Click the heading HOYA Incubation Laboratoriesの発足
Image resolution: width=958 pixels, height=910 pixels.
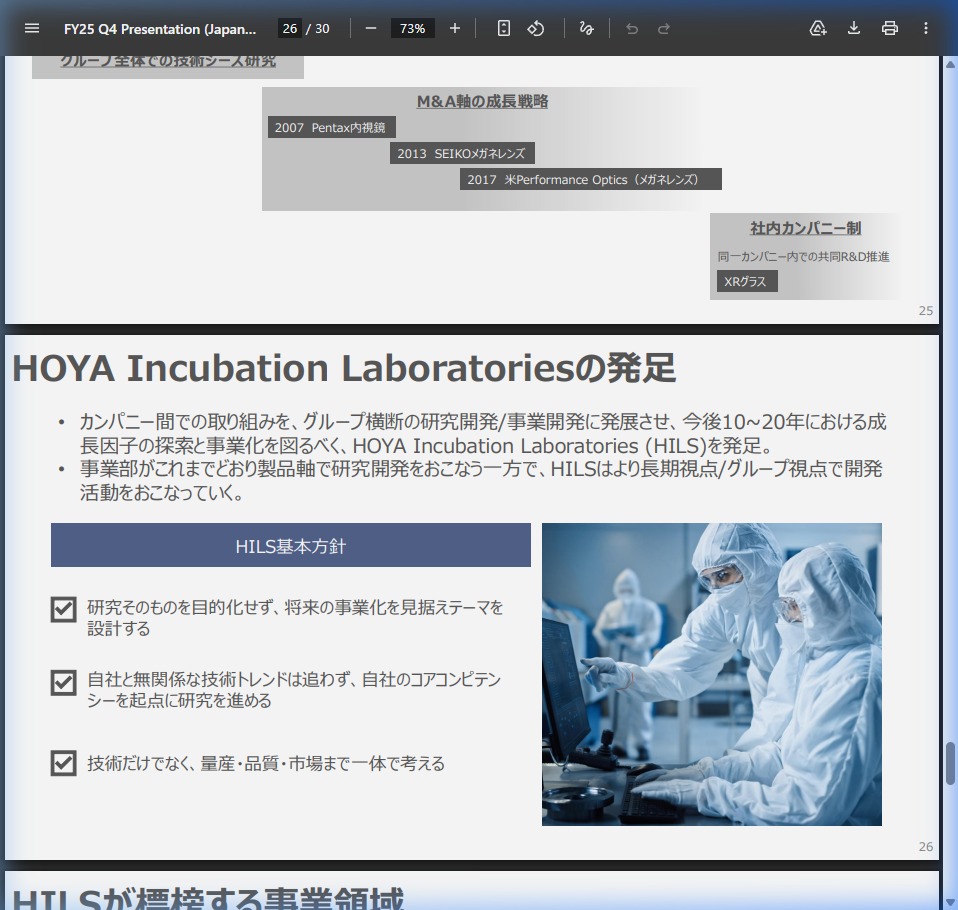click(x=344, y=369)
